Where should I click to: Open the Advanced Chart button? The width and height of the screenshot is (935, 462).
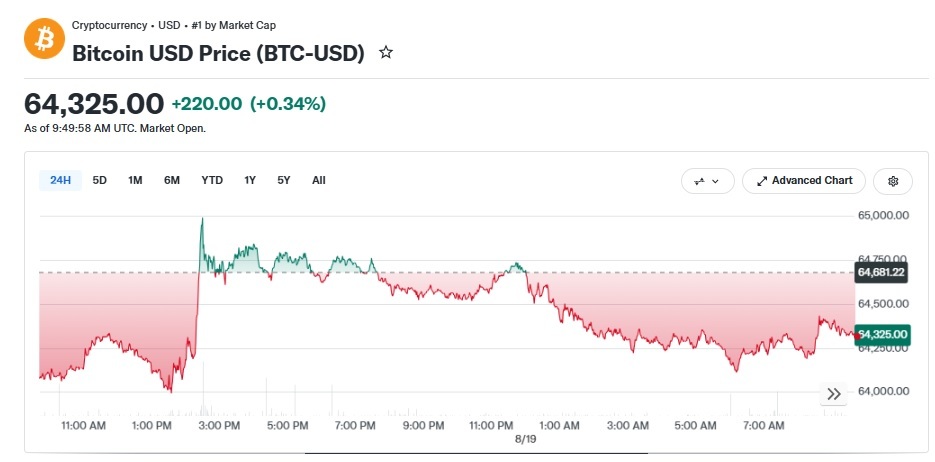(804, 181)
